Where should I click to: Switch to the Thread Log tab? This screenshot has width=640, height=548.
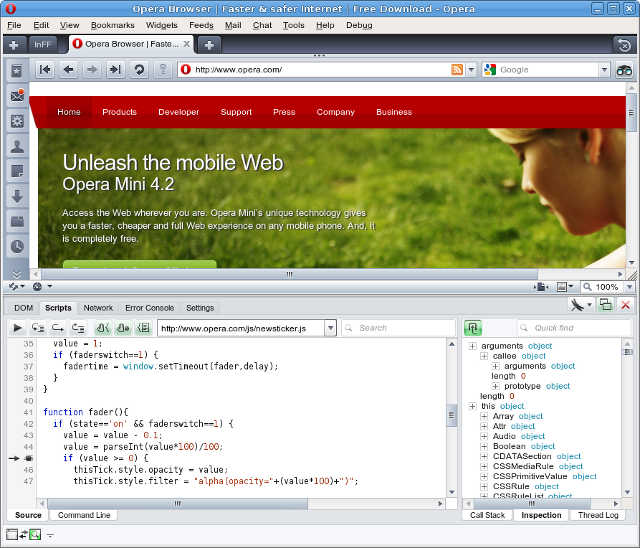598,515
